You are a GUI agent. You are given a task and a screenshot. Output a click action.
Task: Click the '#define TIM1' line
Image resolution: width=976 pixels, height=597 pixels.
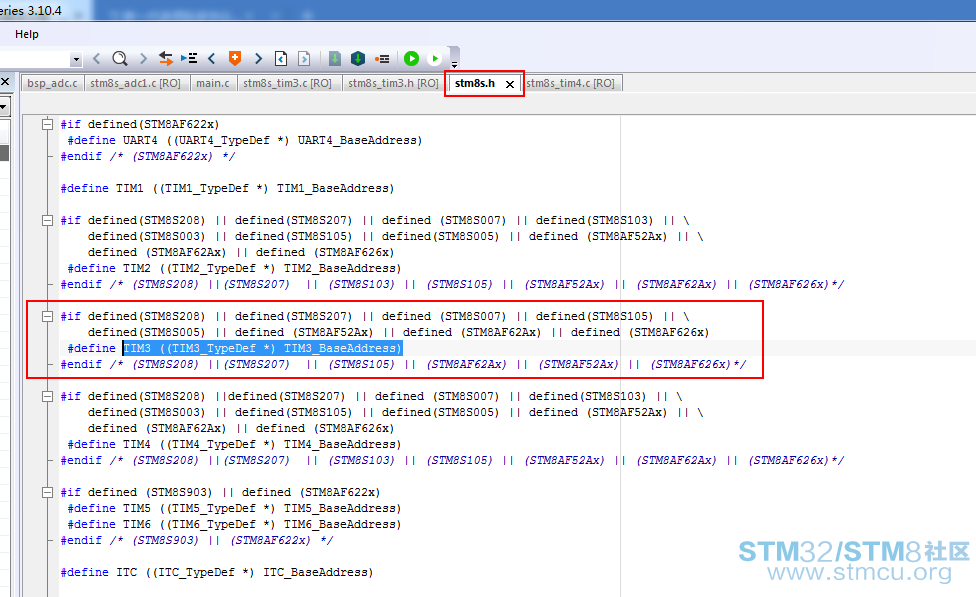click(227, 189)
